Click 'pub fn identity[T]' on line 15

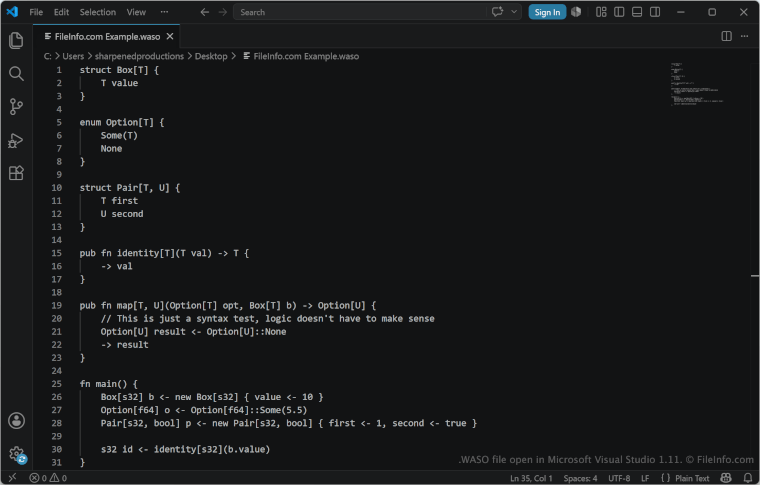[x=125, y=253]
